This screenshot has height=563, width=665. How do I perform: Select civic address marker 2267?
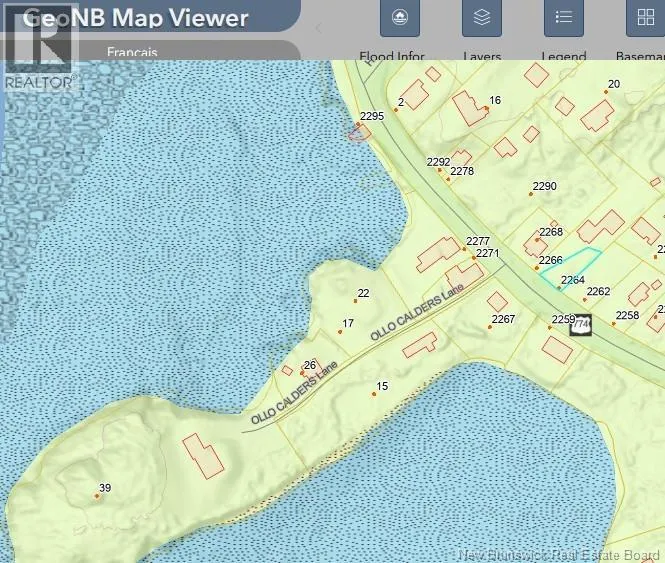(490, 327)
